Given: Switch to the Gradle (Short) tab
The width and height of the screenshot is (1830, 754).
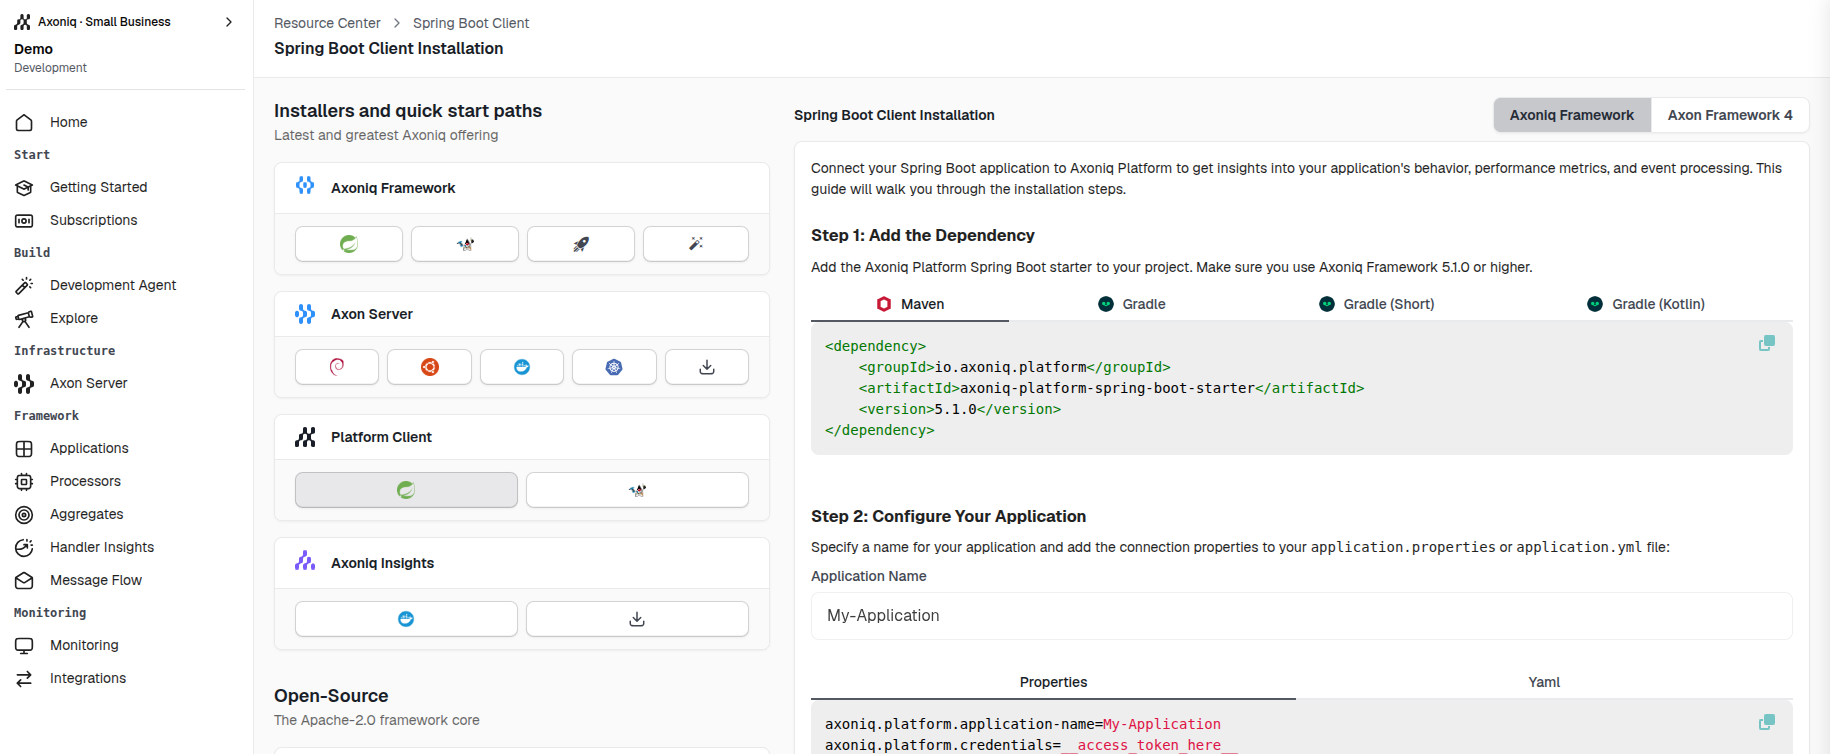Looking at the screenshot, I should tap(1376, 304).
